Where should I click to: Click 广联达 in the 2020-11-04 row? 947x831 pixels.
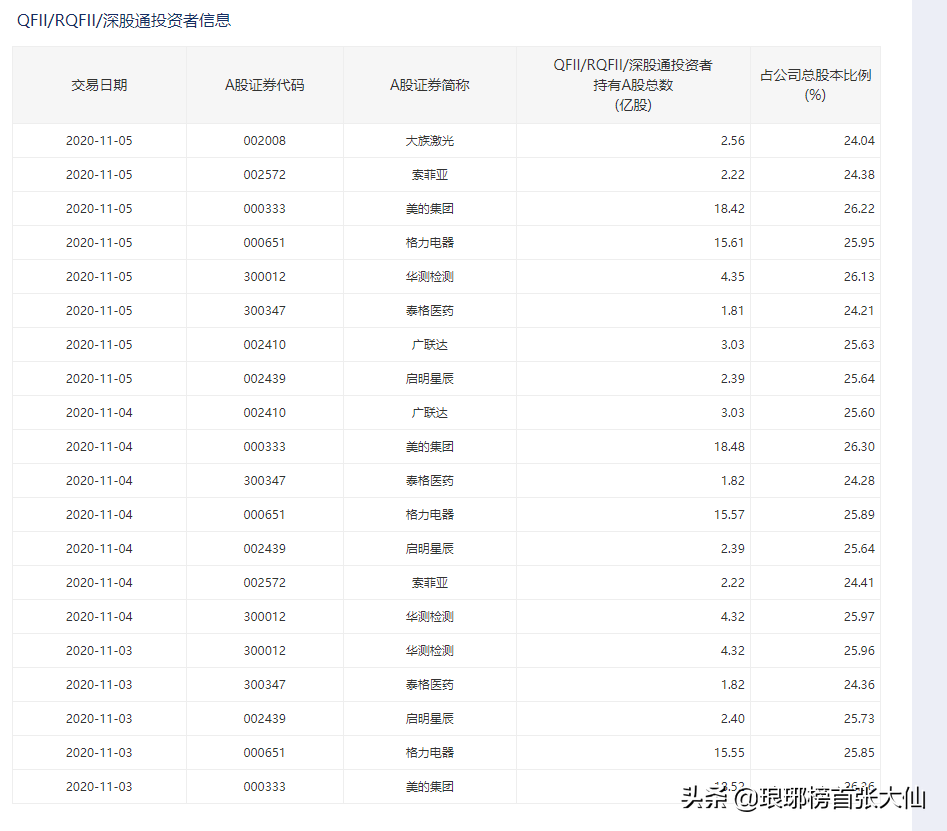[429, 412]
